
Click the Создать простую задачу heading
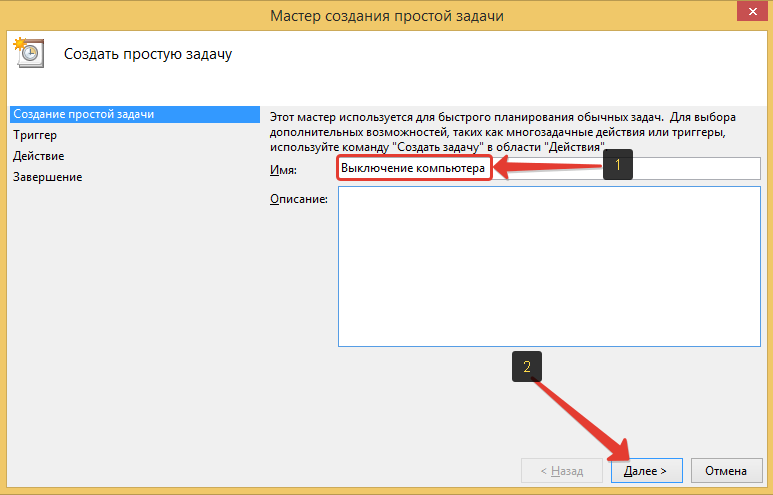coord(148,54)
